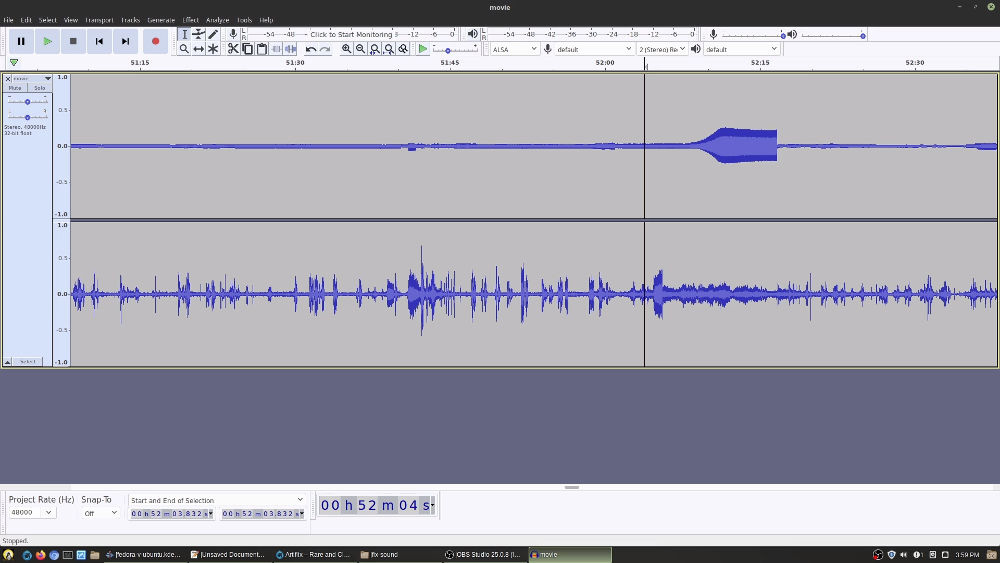This screenshot has width=1000, height=563.
Task: Click the Select button under track panel
Action: pyautogui.click(x=27, y=362)
